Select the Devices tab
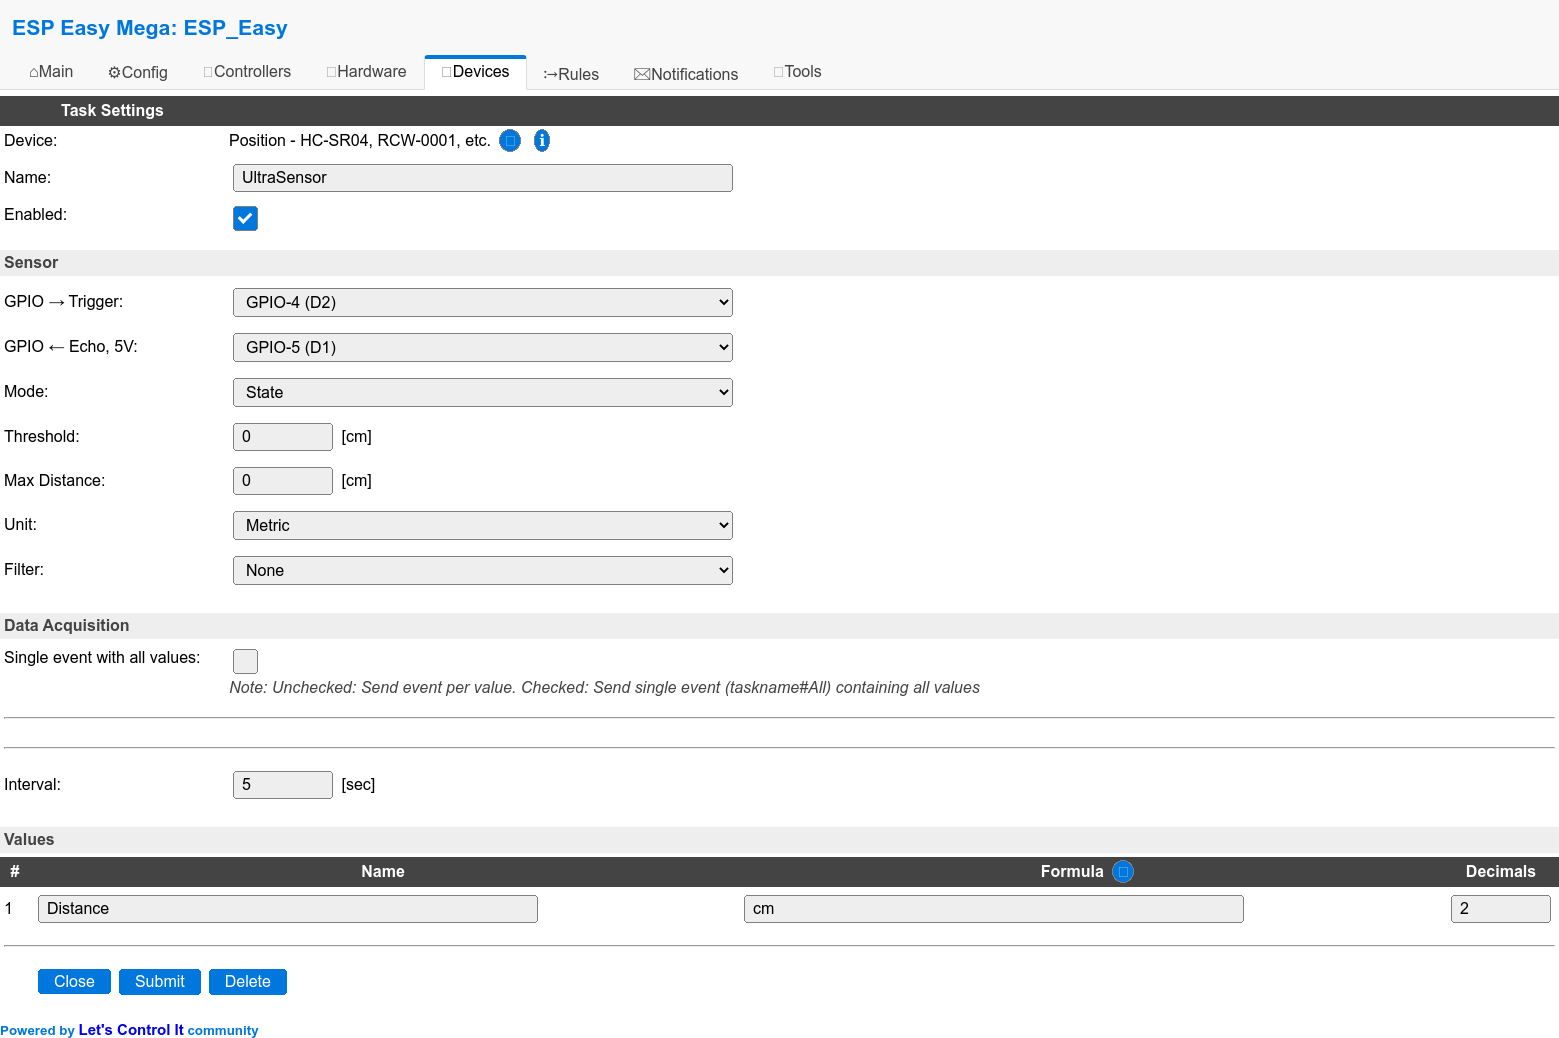1559x1038 pixels. (x=475, y=72)
